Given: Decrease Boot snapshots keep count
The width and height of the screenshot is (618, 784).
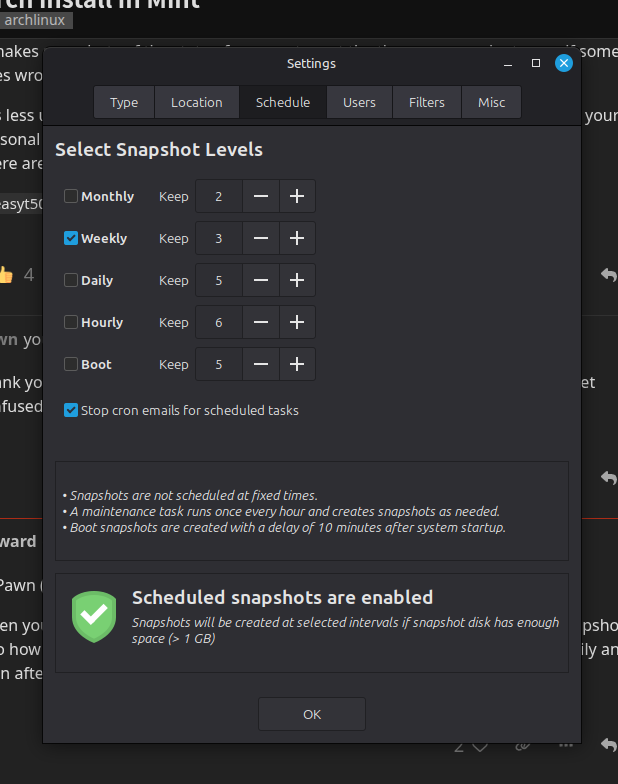Looking at the screenshot, I should tap(260, 365).
